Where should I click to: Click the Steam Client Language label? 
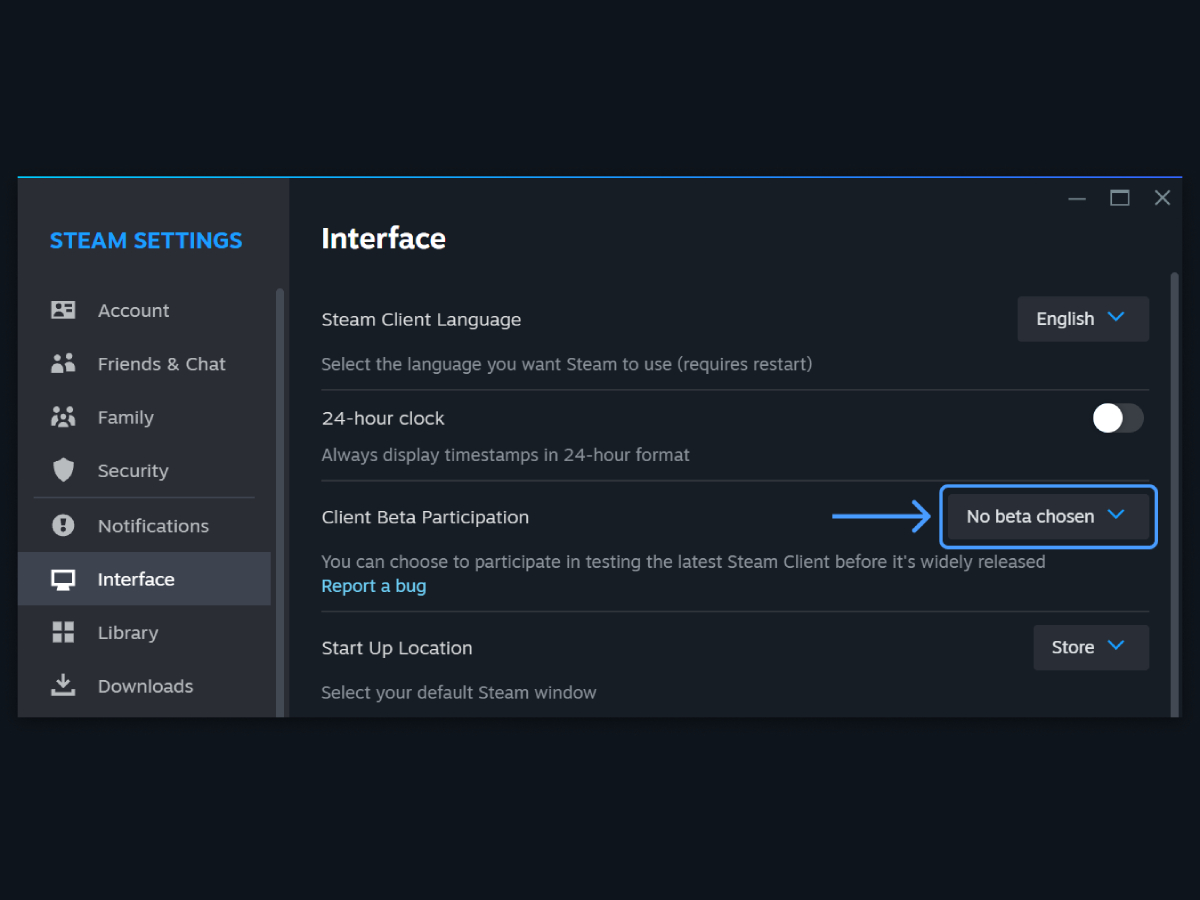tap(421, 320)
